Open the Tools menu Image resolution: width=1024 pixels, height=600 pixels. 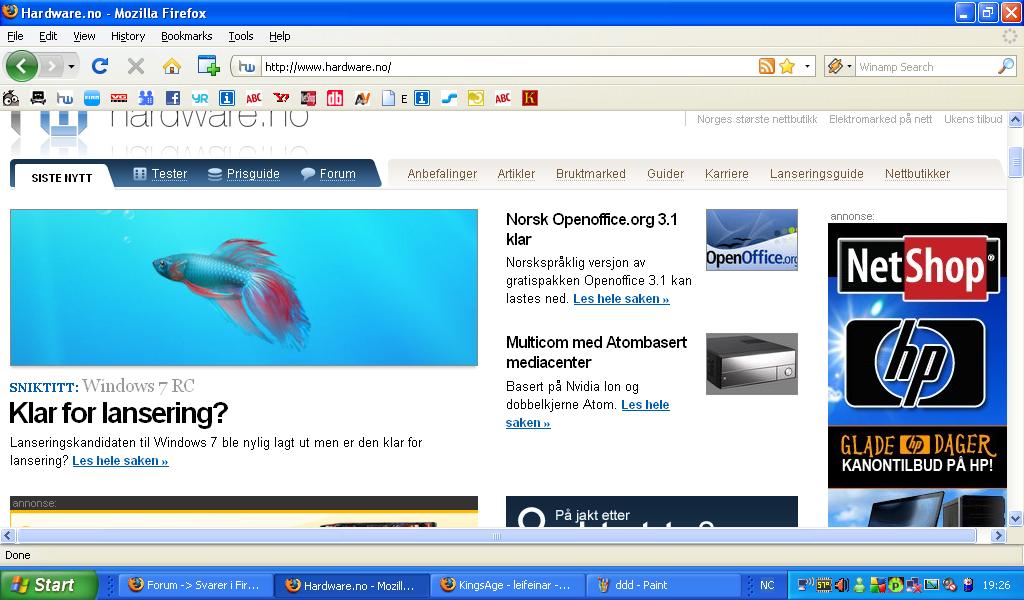240,37
